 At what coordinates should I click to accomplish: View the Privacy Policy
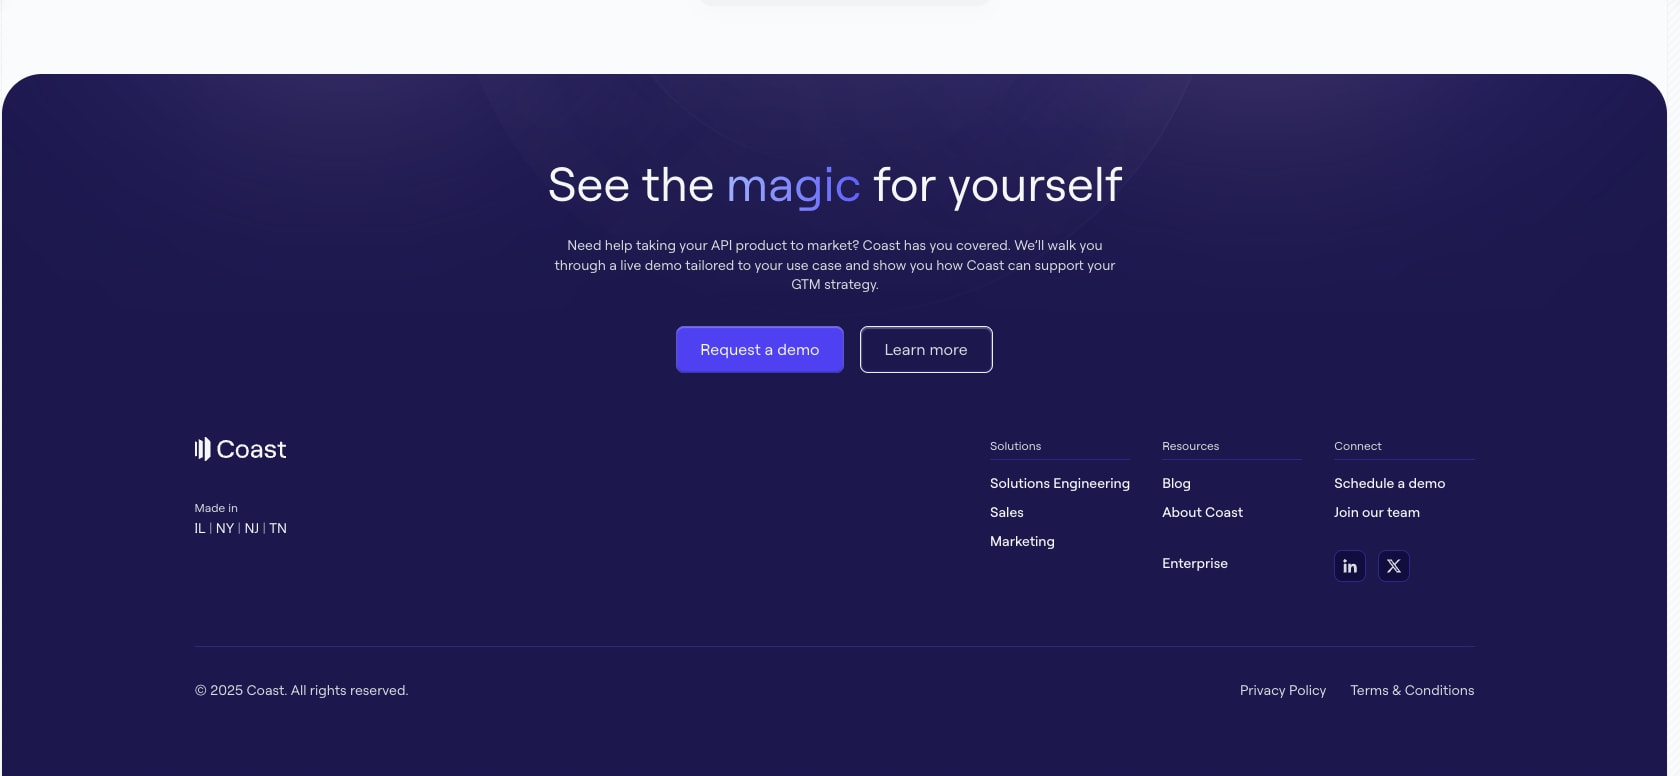[x=1282, y=690]
